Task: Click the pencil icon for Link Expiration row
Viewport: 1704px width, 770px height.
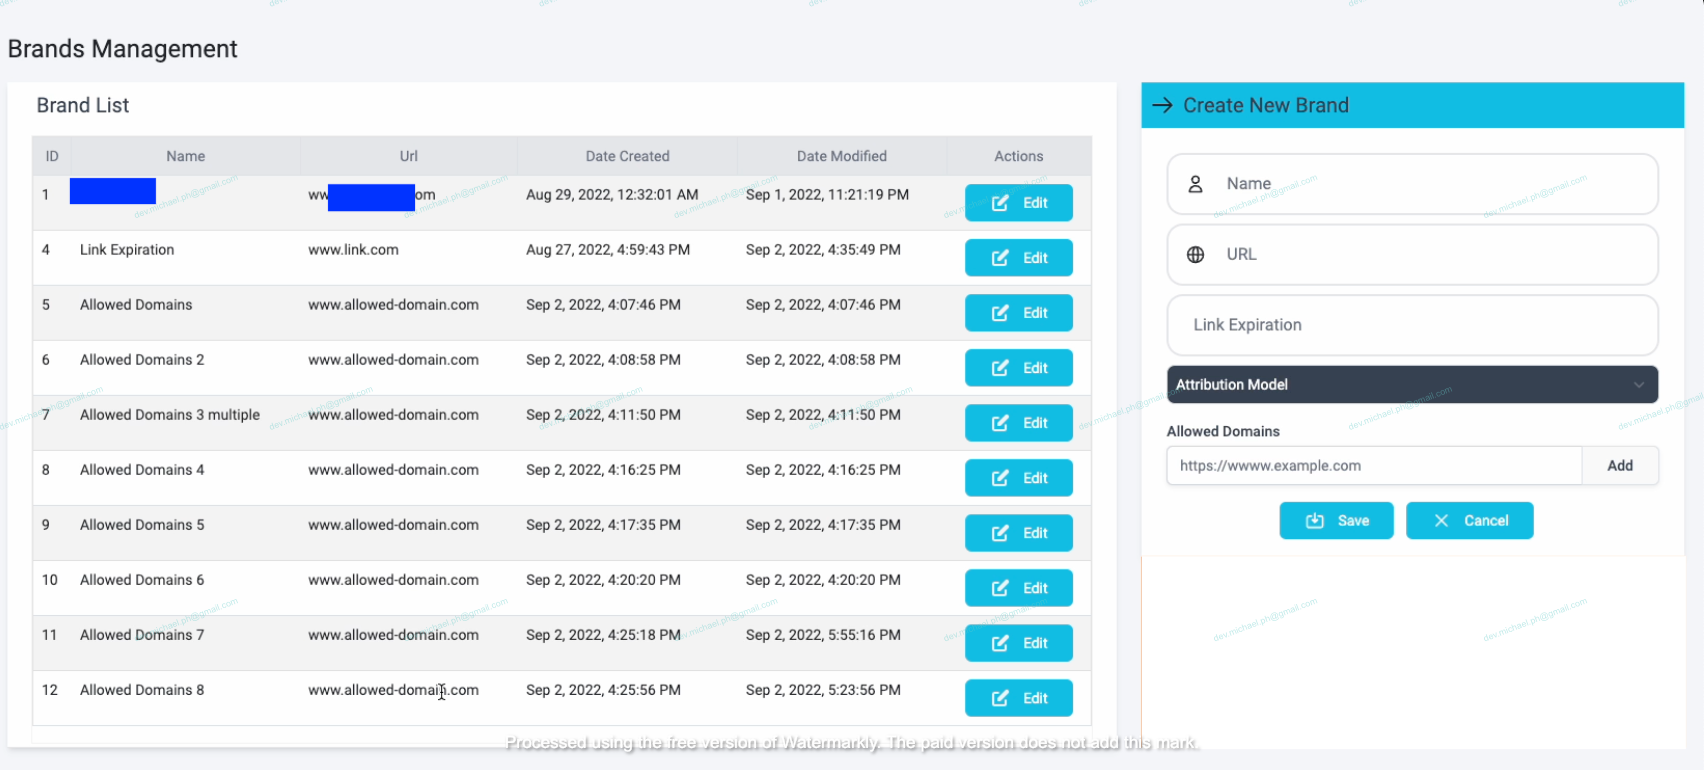Action: 1000,258
